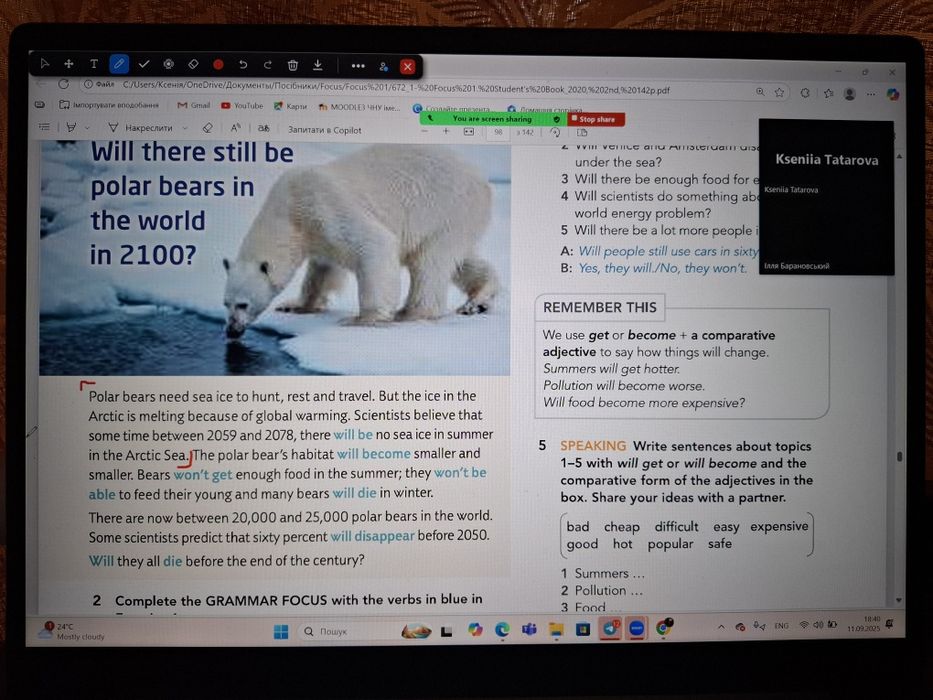Open Telegram from the taskbar
Screen dimensions: 933x700
coord(610,629)
